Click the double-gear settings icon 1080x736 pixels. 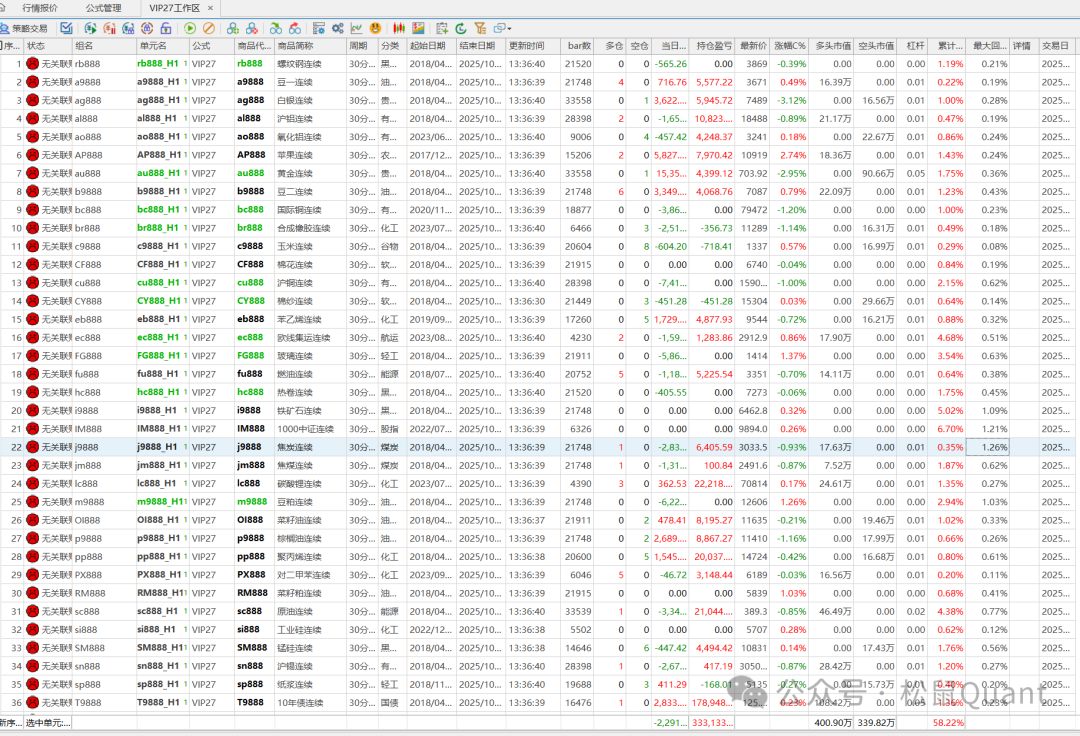pyautogui.click(x=339, y=28)
